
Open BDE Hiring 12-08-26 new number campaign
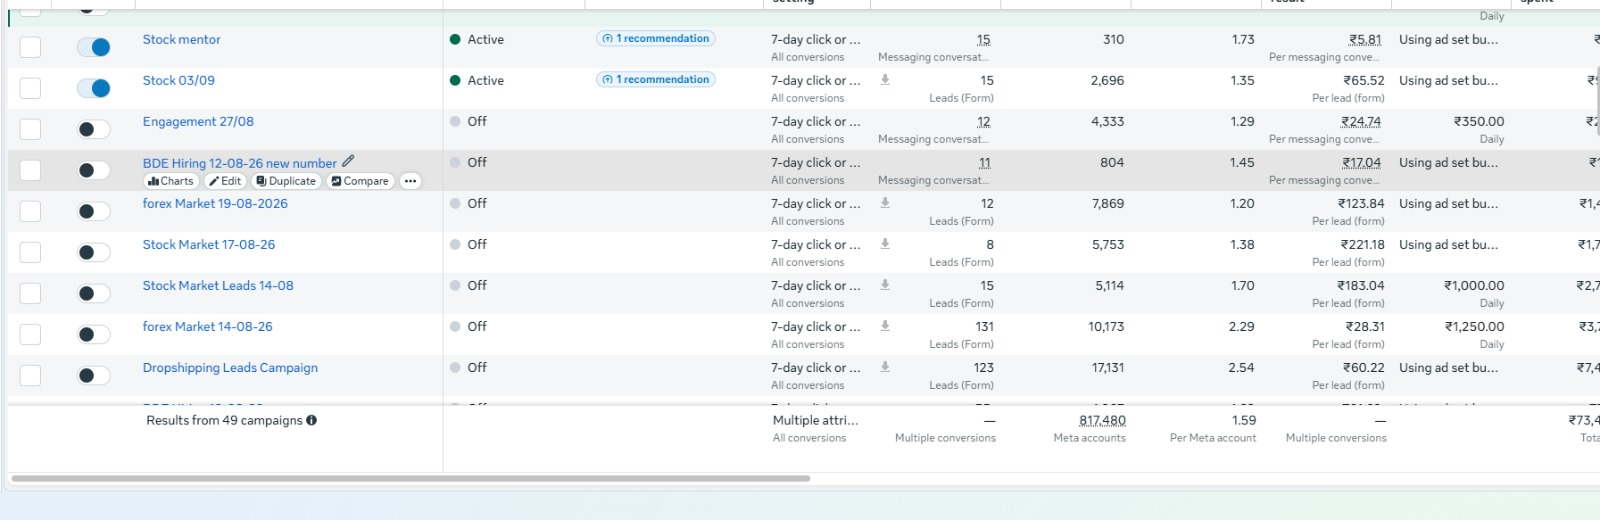click(x=240, y=163)
